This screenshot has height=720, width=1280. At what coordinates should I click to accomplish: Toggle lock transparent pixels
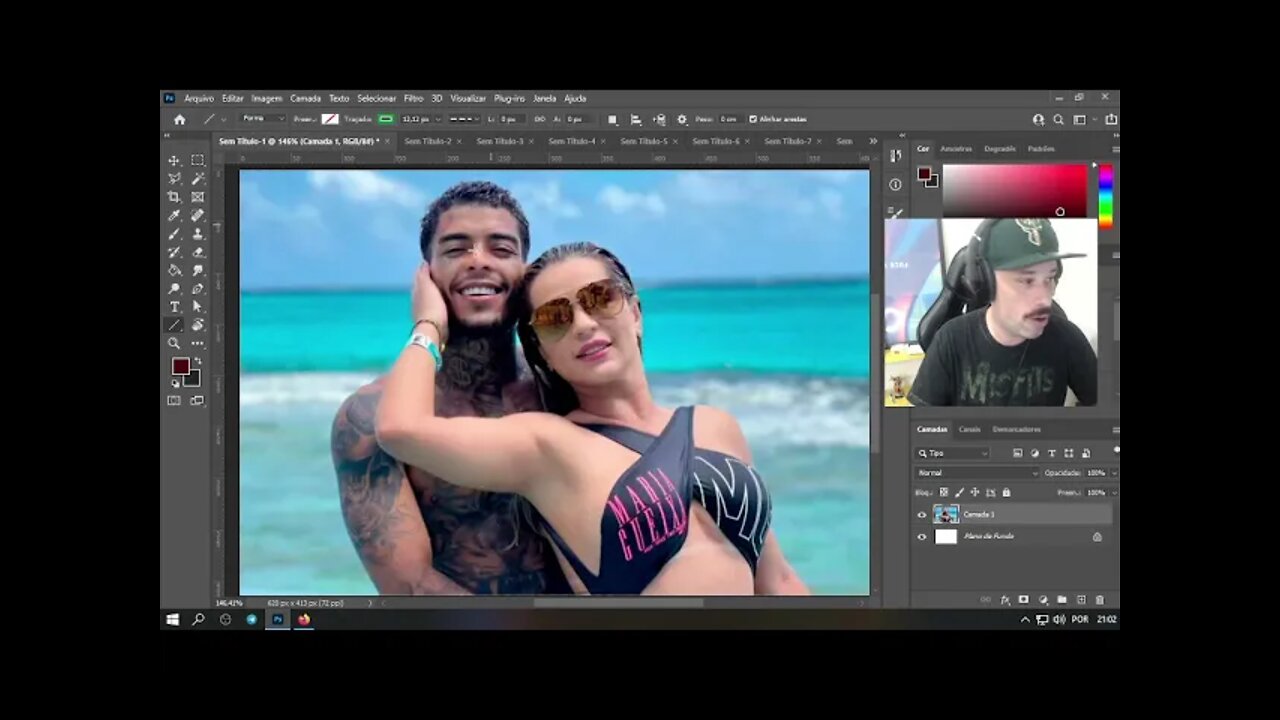pyautogui.click(x=943, y=492)
